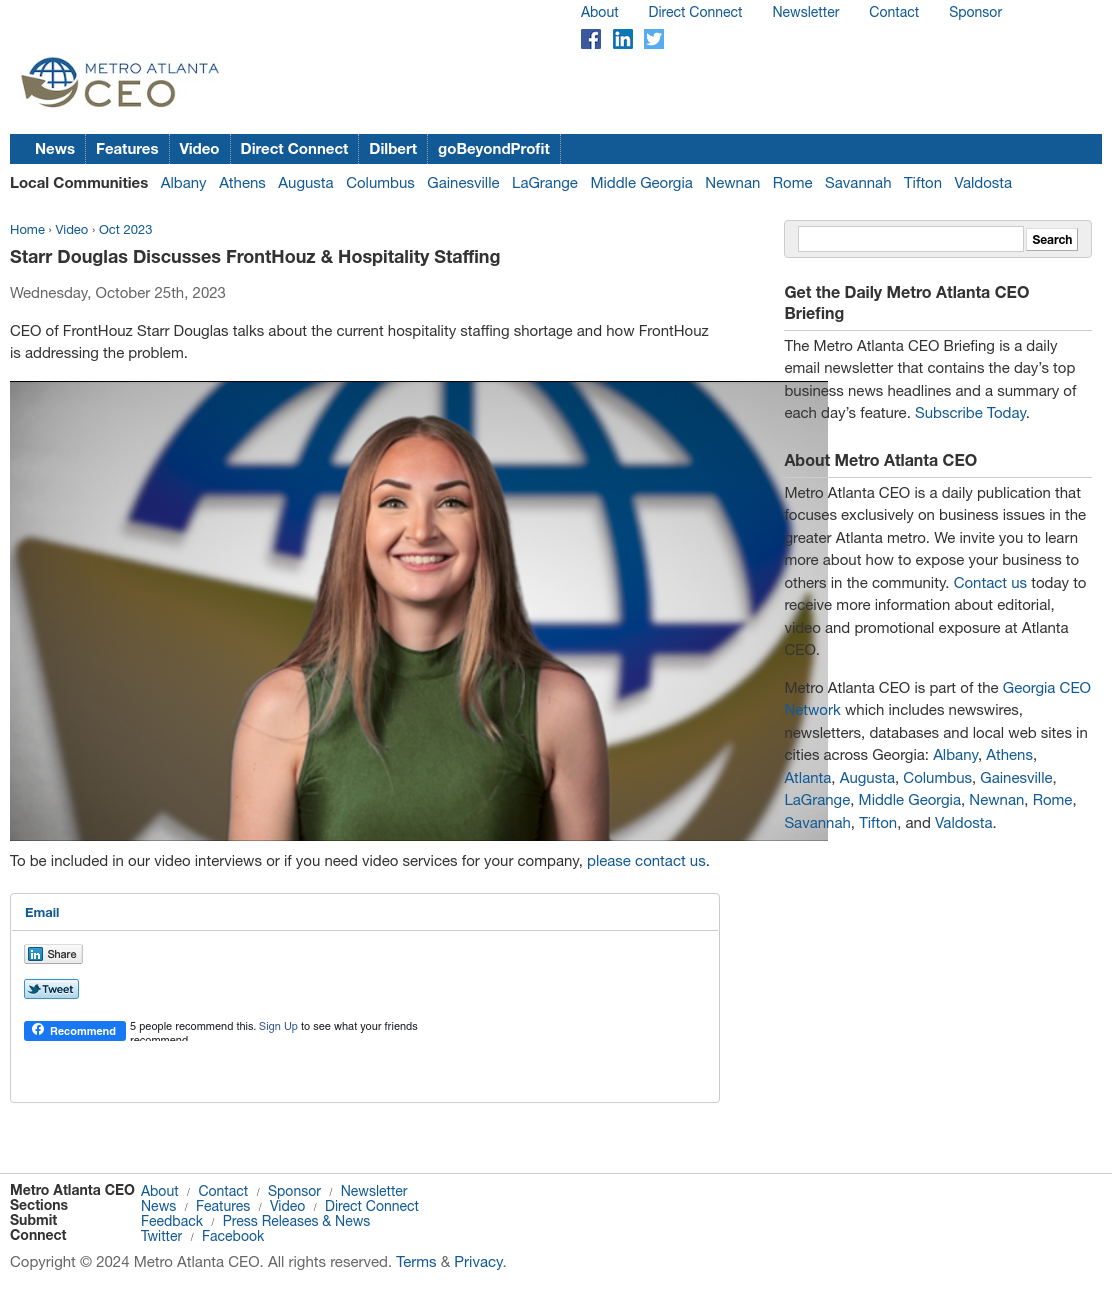Click the Email share link
The image size is (1112, 1292).
pos(42,913)
